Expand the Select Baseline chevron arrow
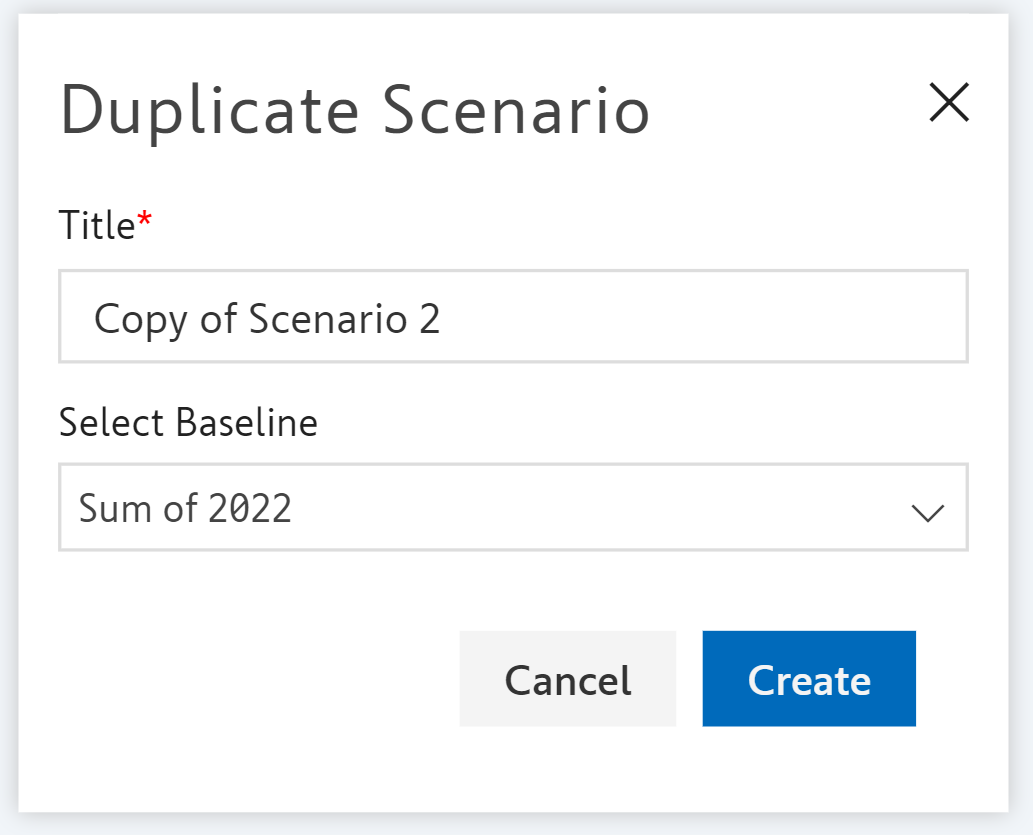The height and width of the screenshot is (835, 1033). click(927, 512)
